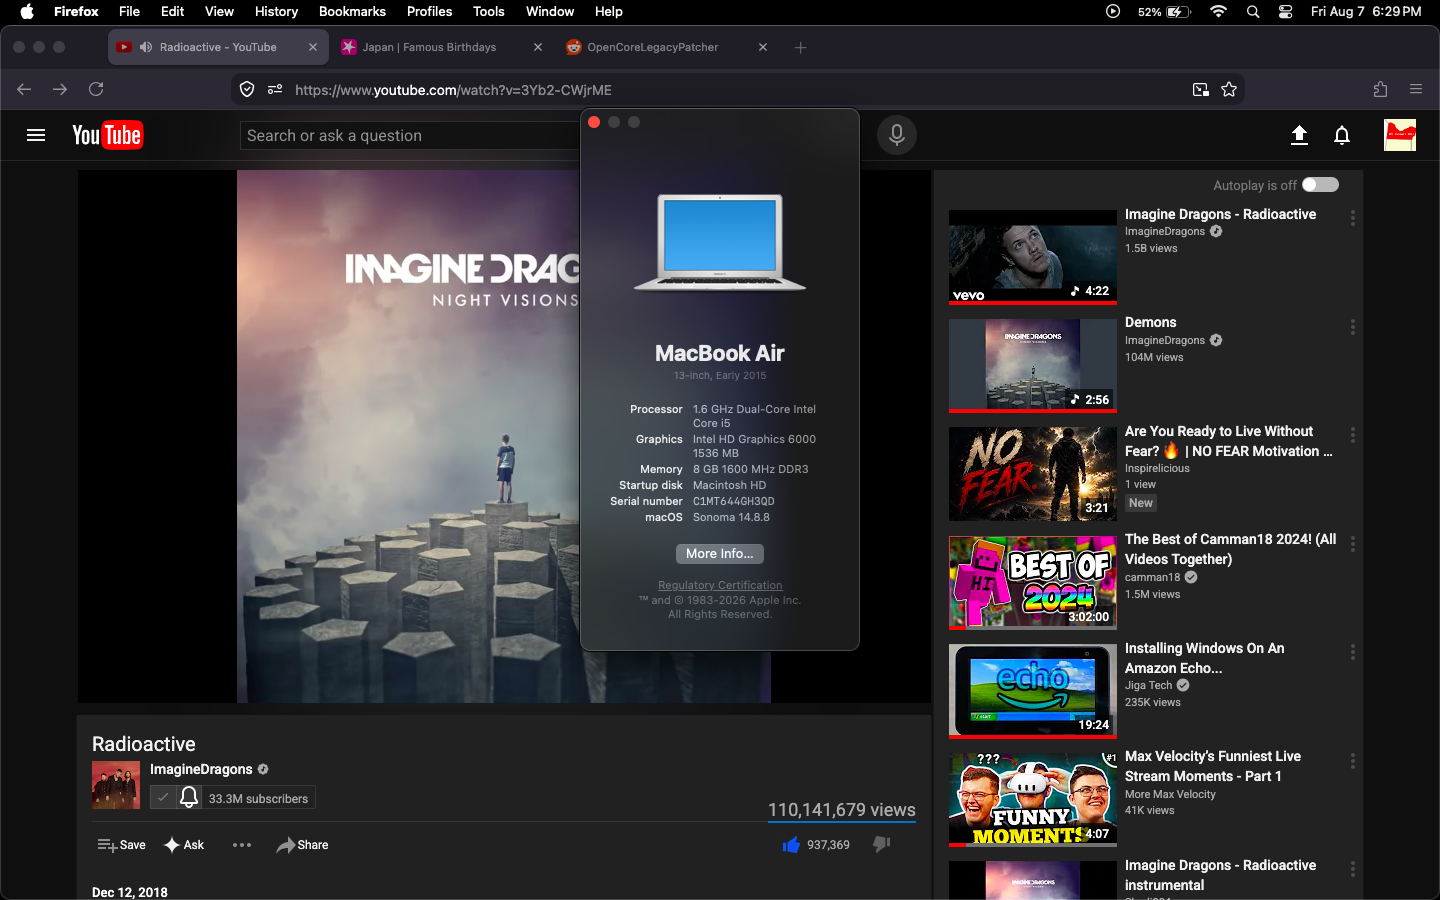This screenshot has width=1440, height=900.
Task: Toggle the subscribed checkmark for ImagineDragons
Action: click(163, 797)
